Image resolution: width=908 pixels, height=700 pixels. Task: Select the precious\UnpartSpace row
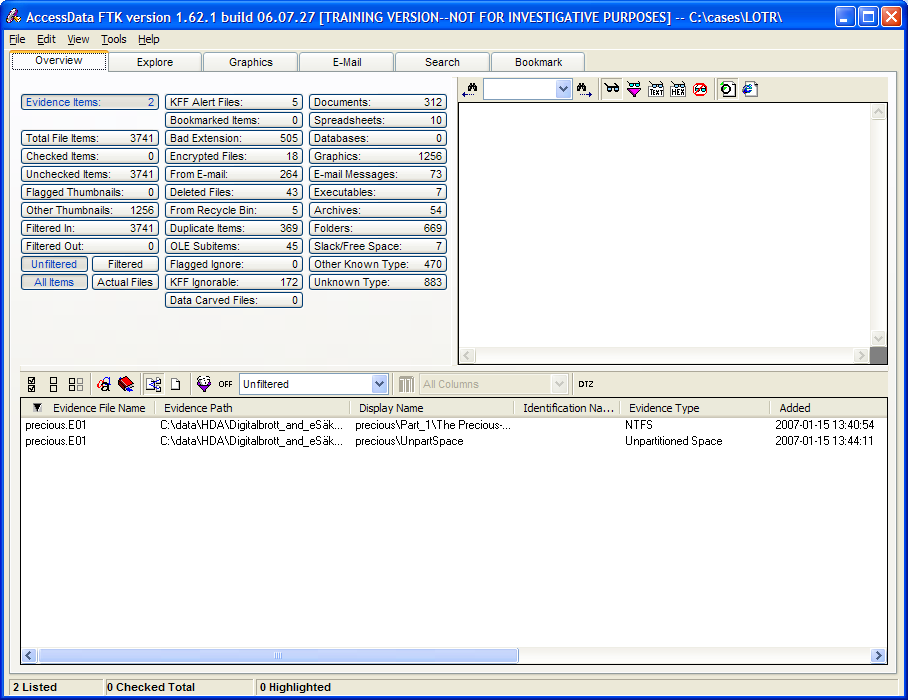coord(453,441)
